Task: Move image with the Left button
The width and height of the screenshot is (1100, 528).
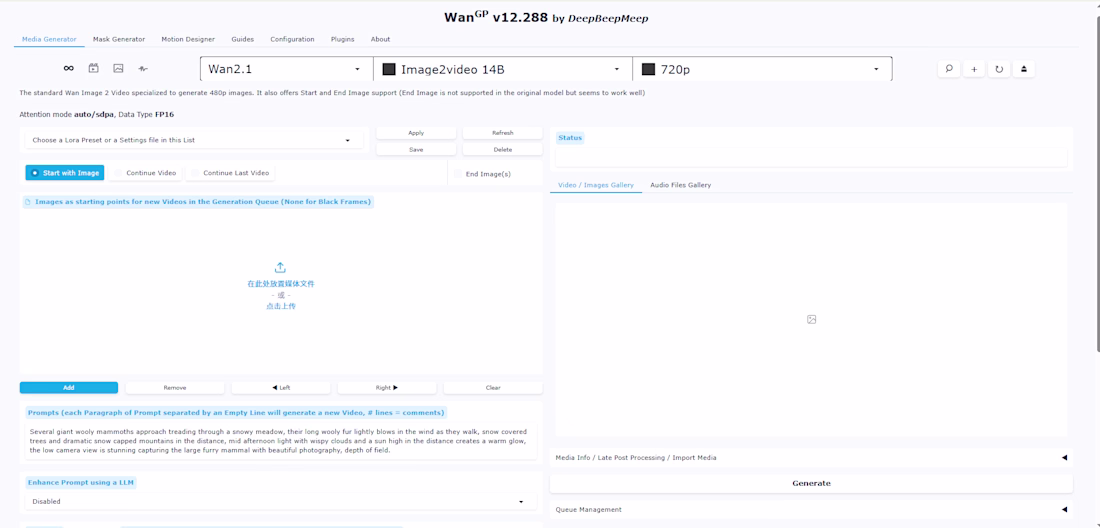Action: pyautogui.click(x=281, y=388)
